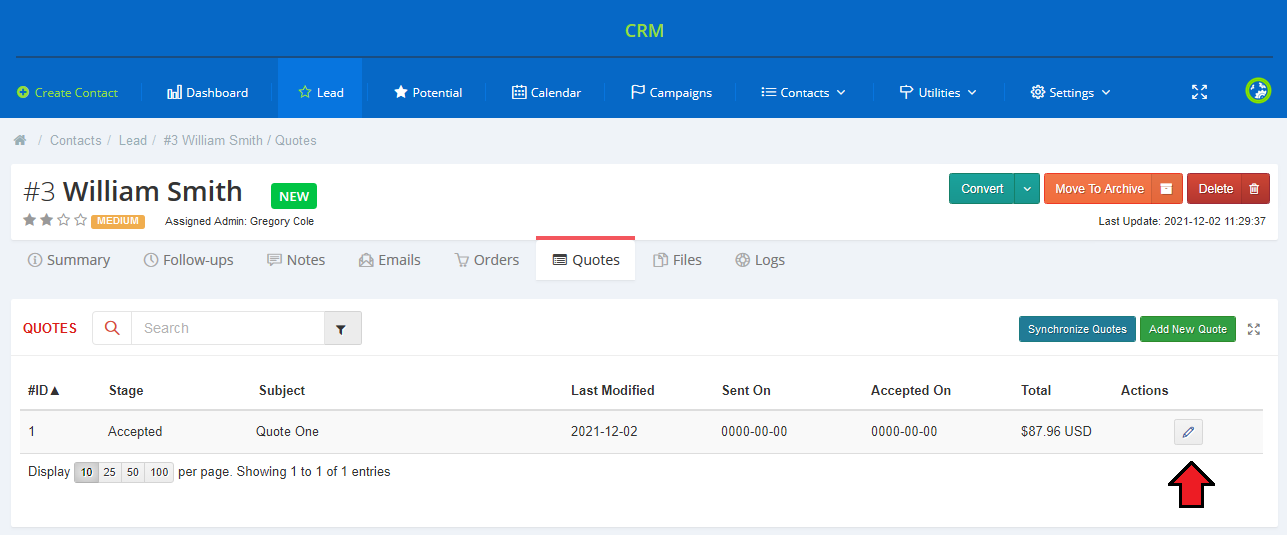Click the Convert button
Screen dimensions: 1287x535
[x=982, y=188]
